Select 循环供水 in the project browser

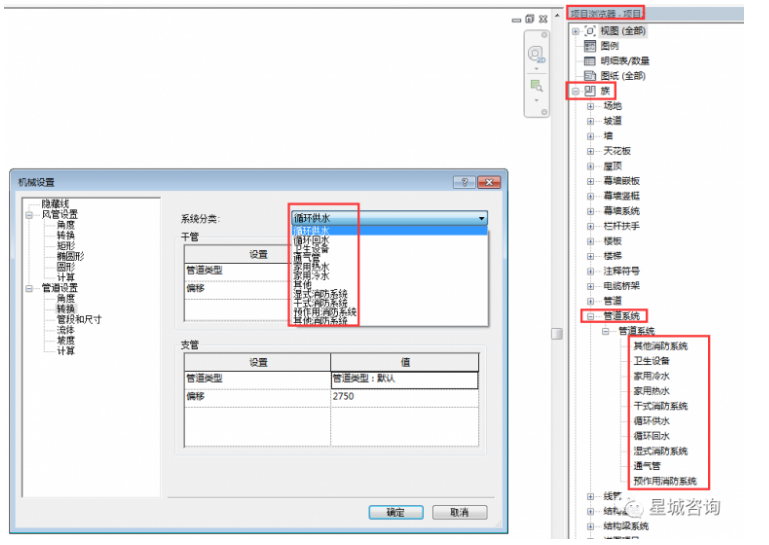(651, 421)
